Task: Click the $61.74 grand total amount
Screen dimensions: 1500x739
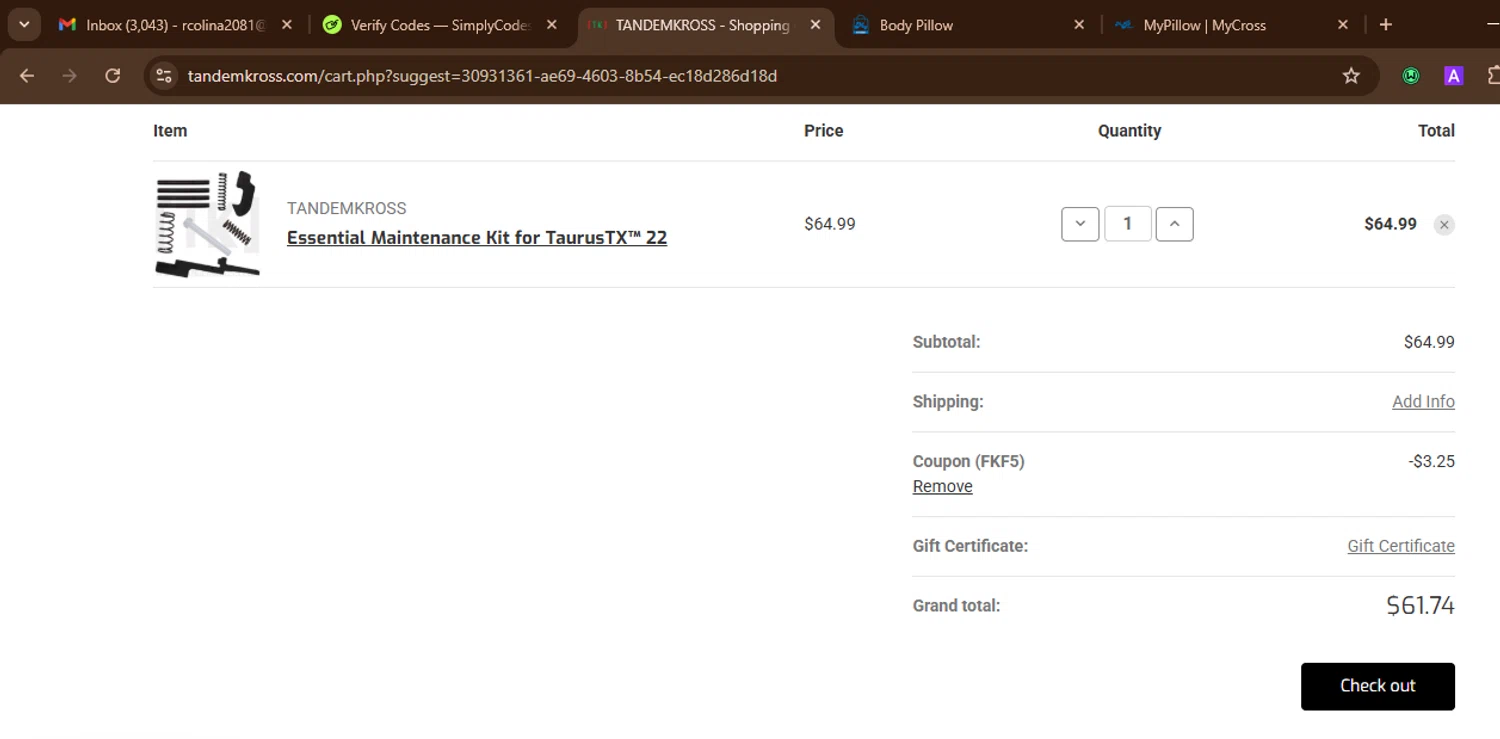Action: [x=1420, y=606]
